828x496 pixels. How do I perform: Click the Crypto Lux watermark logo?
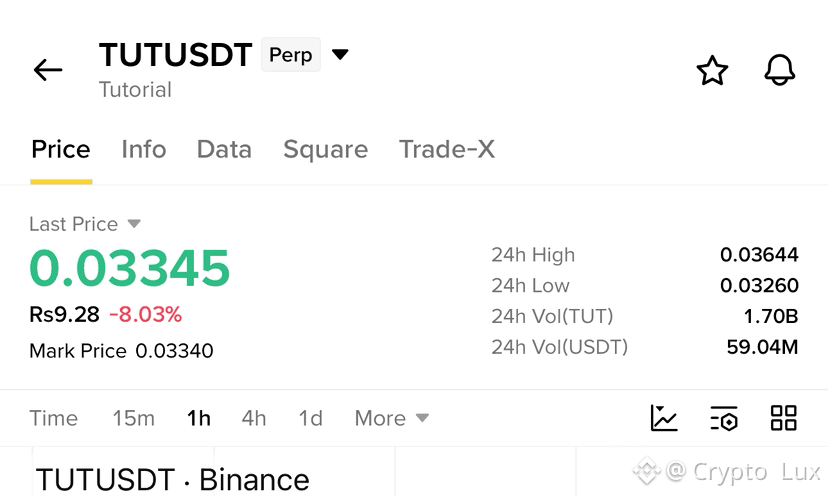click(x=647, y=471)
